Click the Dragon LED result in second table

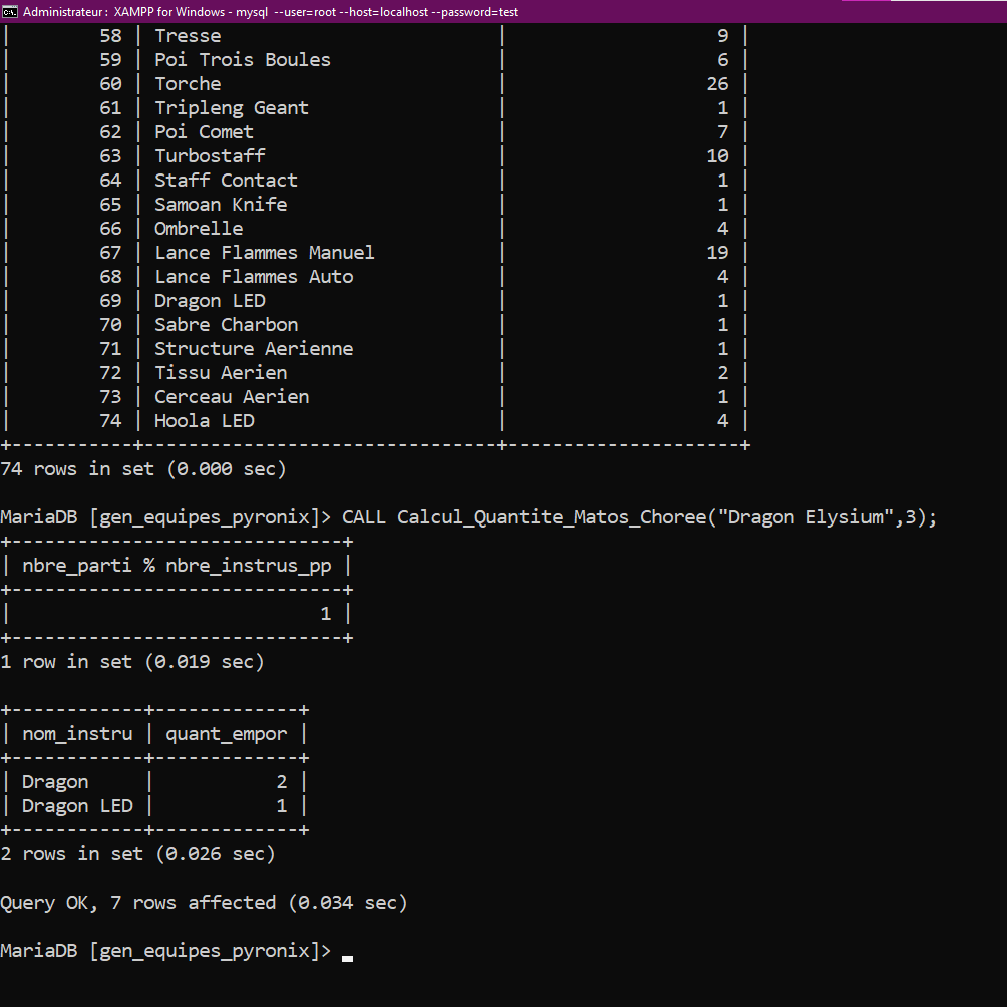pyautogui.click(x=77, y=806)
